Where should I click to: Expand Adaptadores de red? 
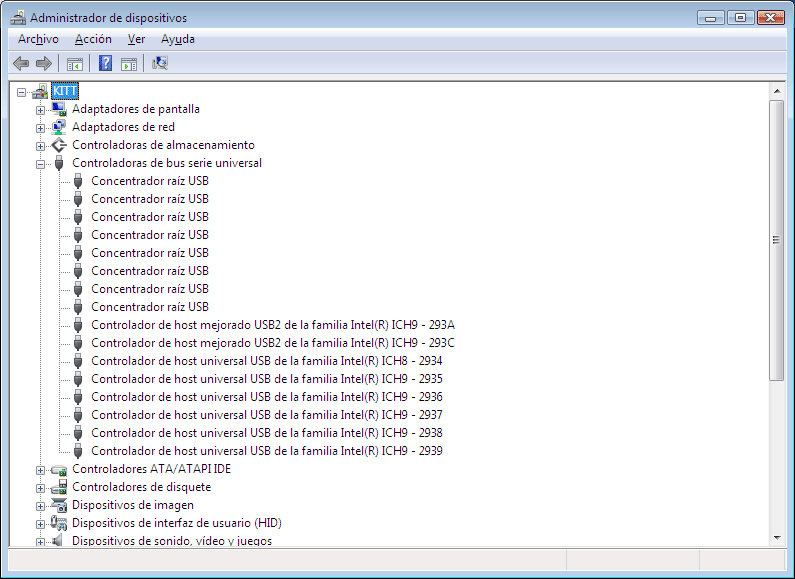(x=41, y=128)
